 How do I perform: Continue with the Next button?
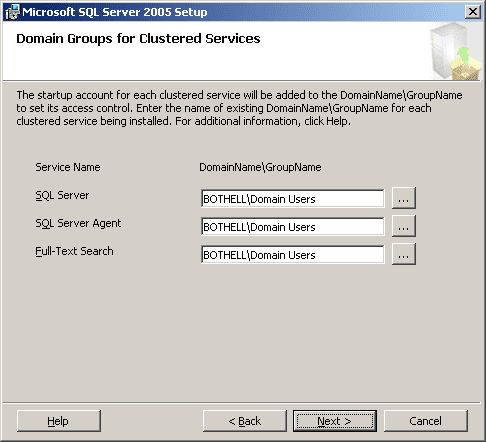click(335, 421)
